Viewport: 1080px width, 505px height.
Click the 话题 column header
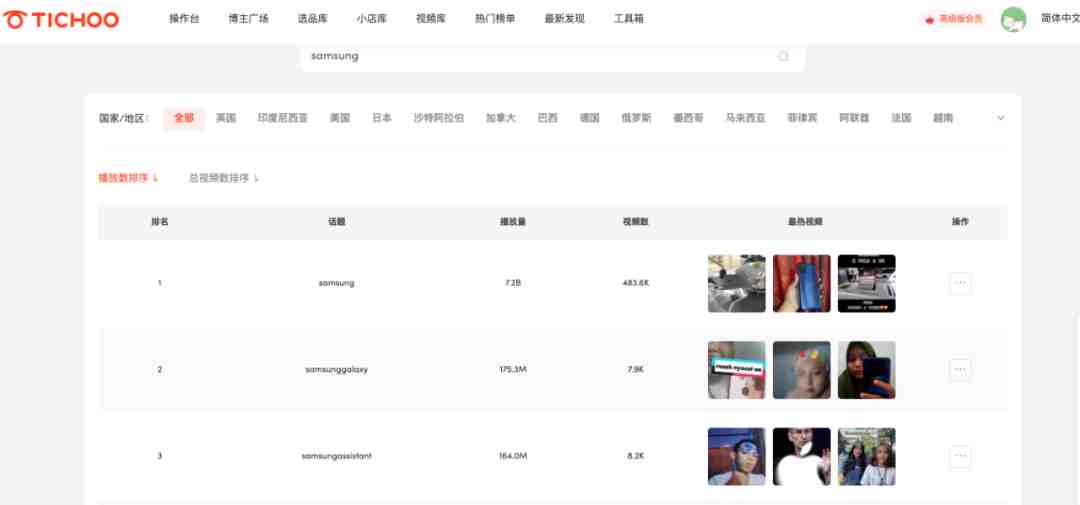(x=336, y=222)
